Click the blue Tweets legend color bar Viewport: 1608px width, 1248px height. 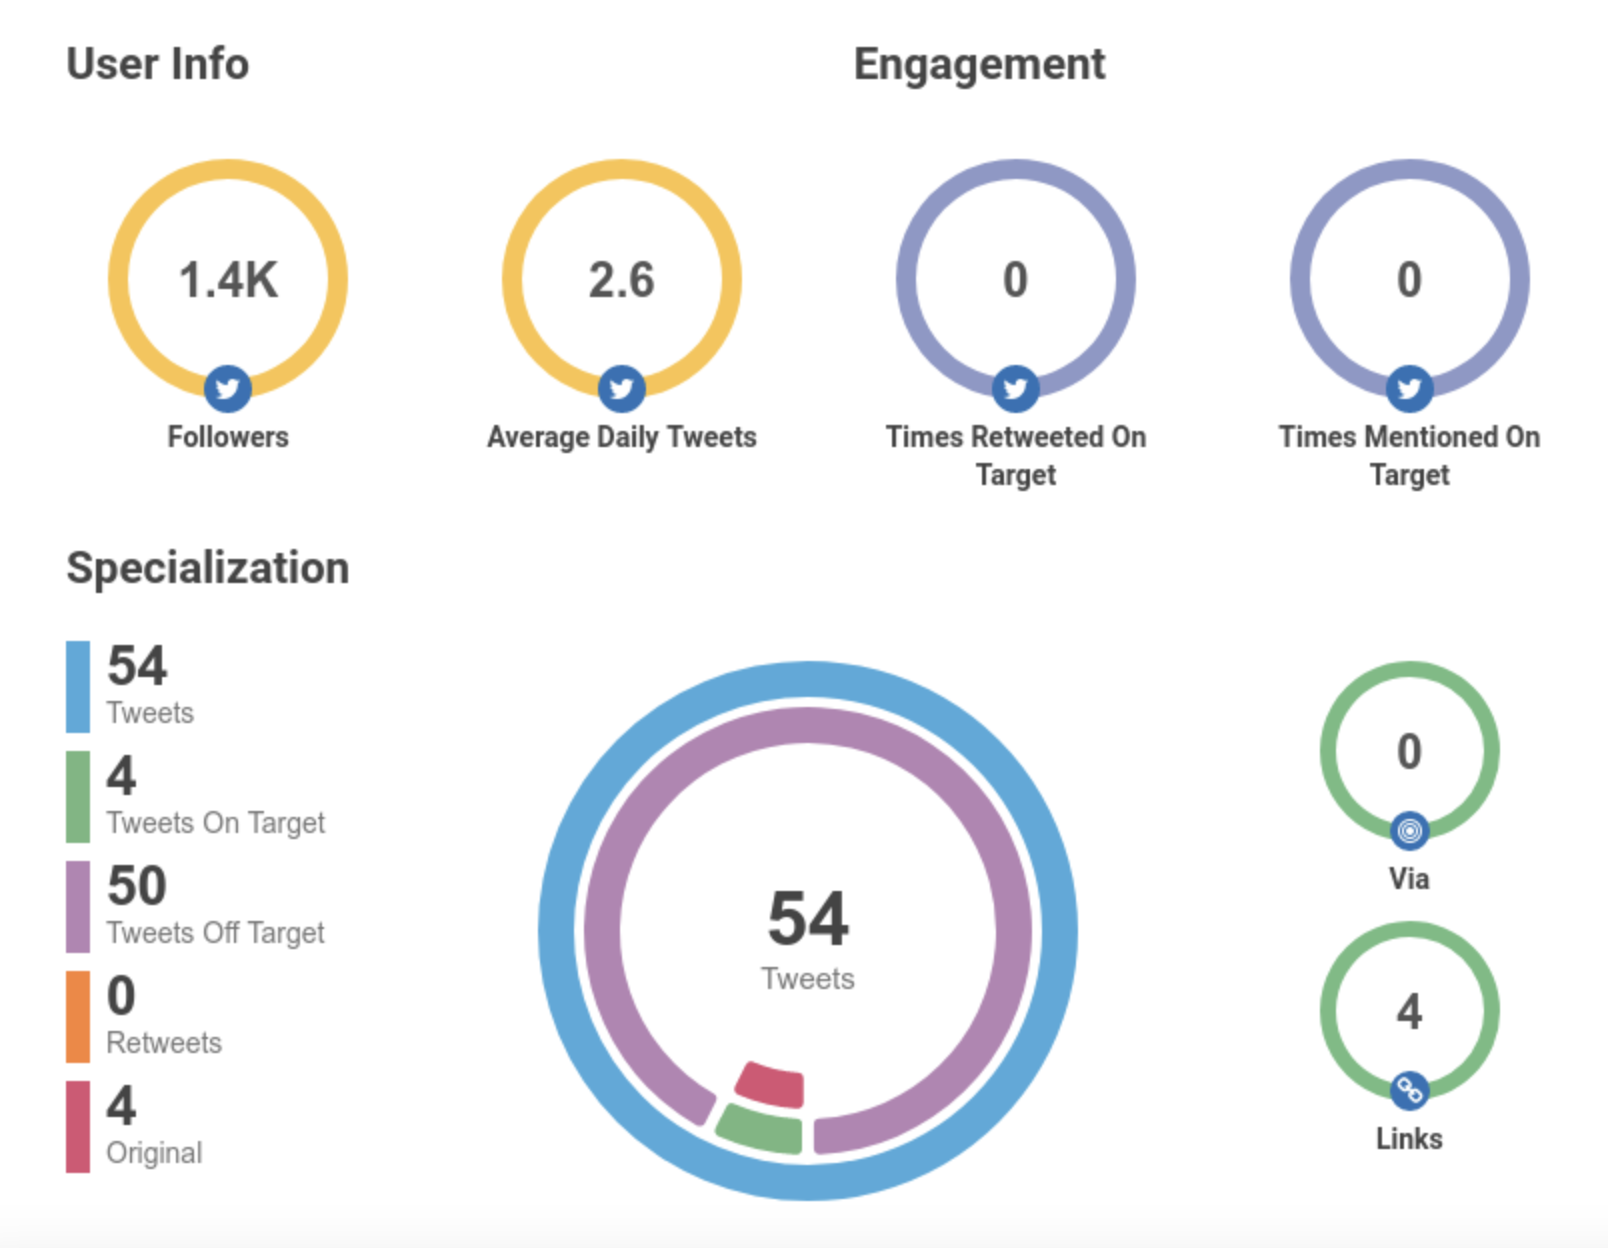coord(78,687)
